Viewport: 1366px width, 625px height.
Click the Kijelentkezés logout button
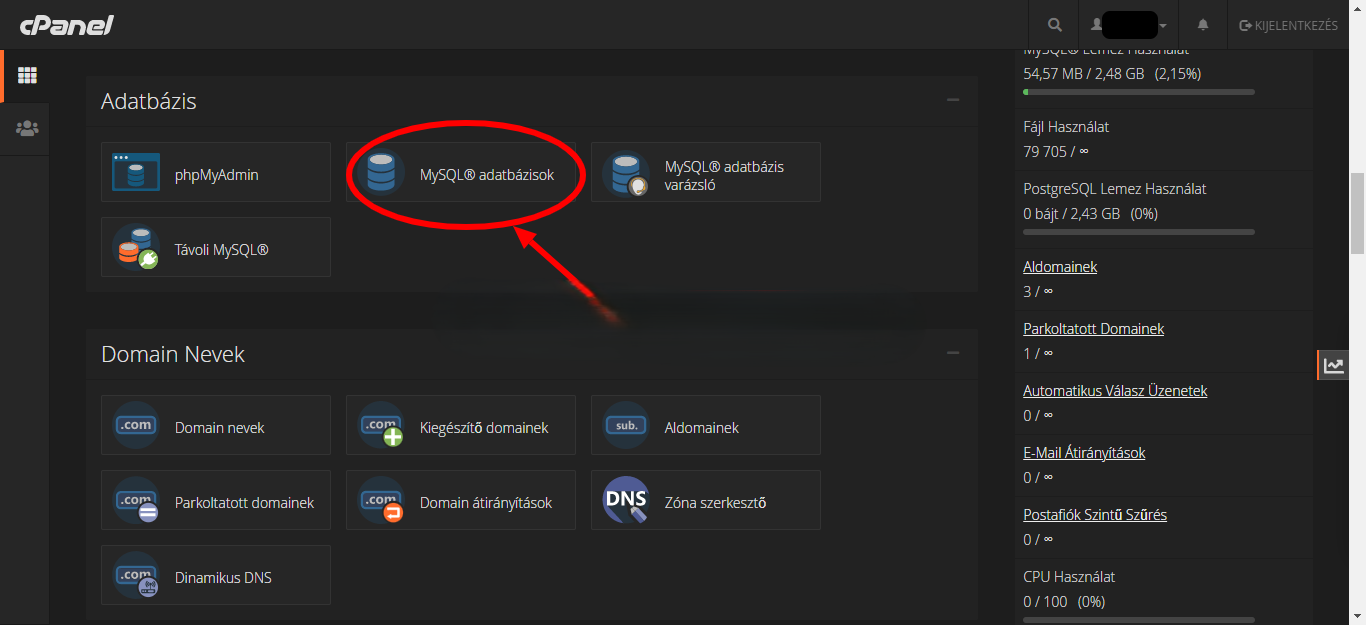[1288, 25]
